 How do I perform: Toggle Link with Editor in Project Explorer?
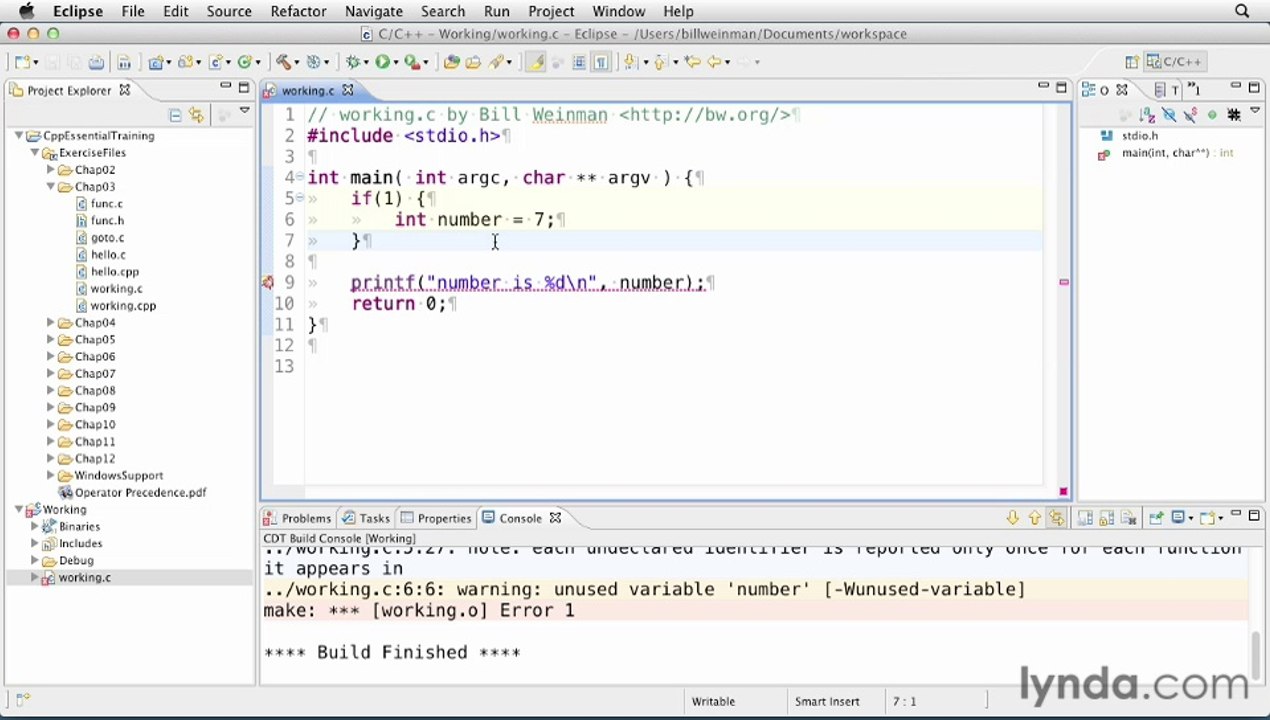click(x=196, y=115)
